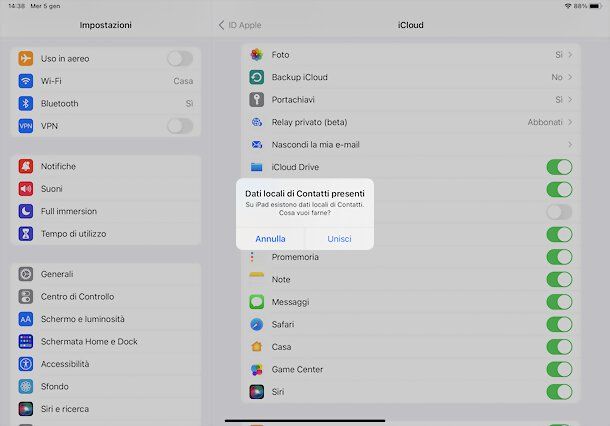Tap the Backup iCloud icon
This screenshot has height=426, width=610.
point(257,77)
